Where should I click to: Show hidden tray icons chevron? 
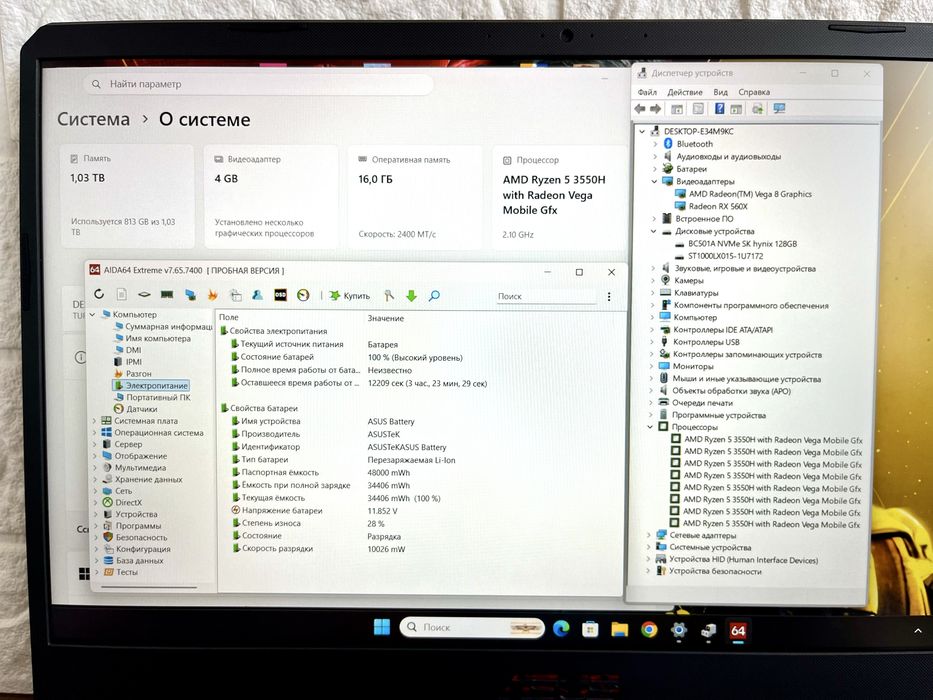click(918, 631)
